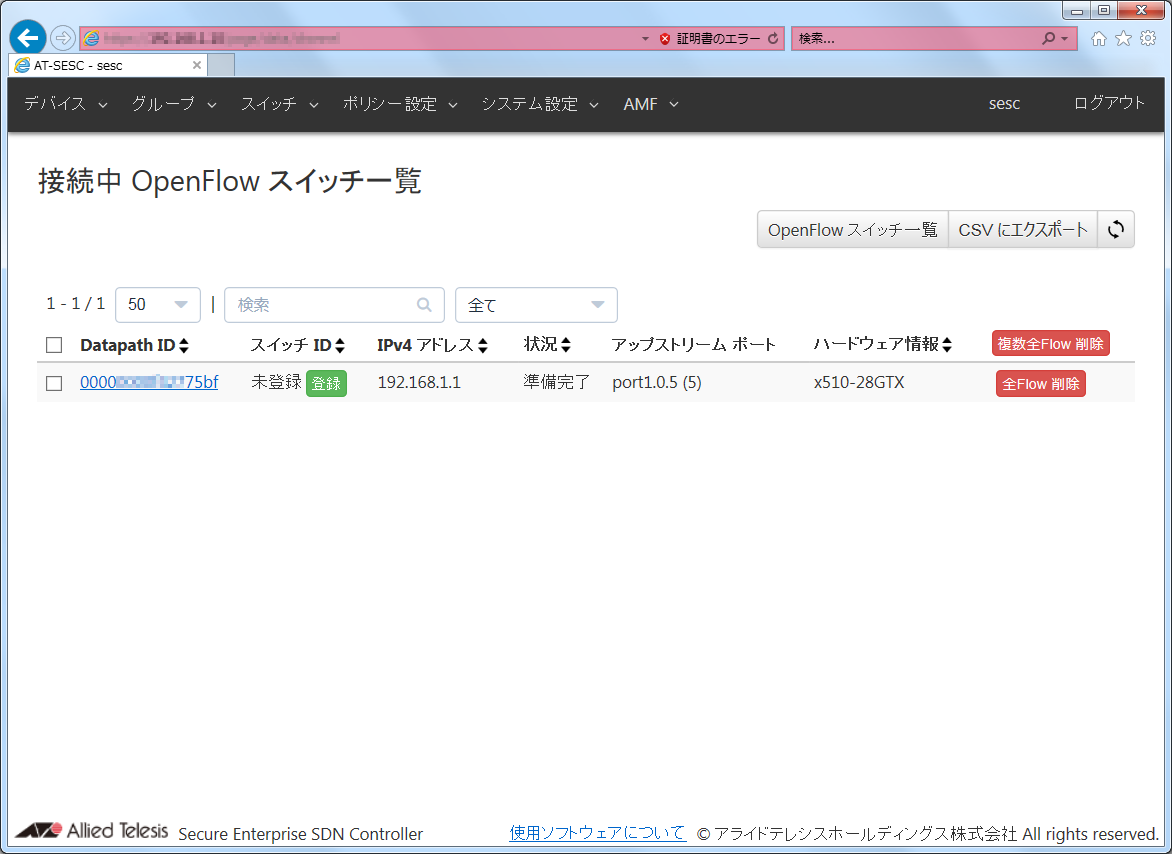
Task: Click 全Flow 削除 for the x510-28GTX row
Action: pyautogui.click(x=1040, y=384)
